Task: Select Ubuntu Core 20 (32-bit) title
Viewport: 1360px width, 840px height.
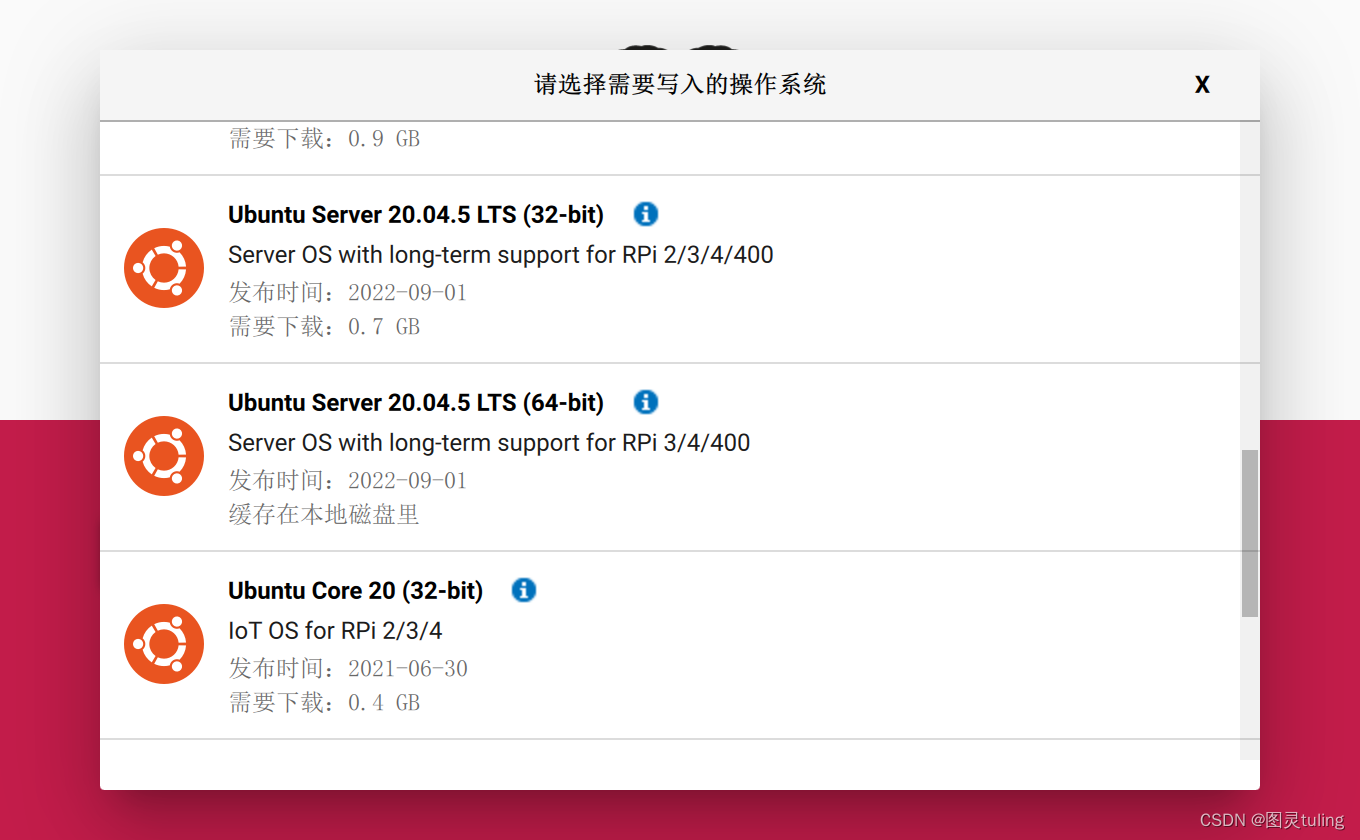Action: pyautogui.click(x=355, y=591)
